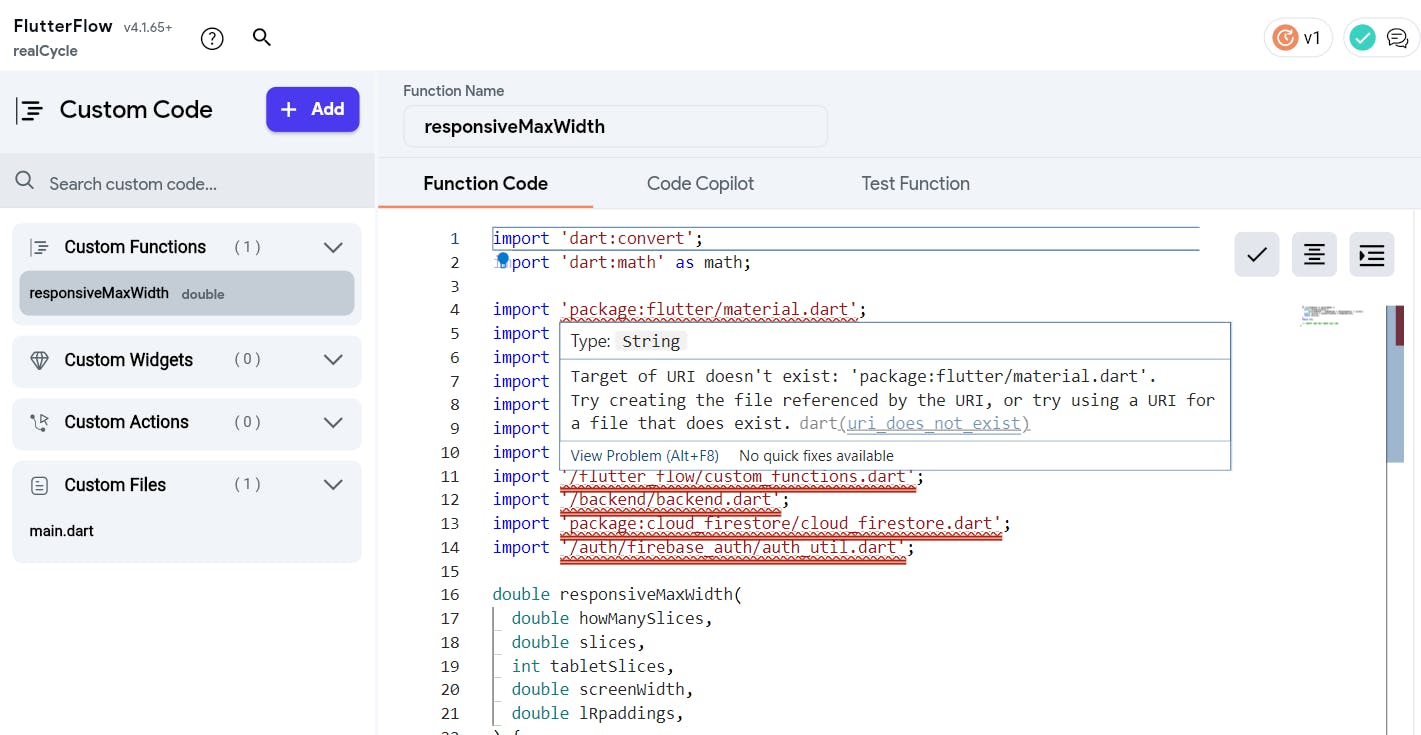
Task: Expand the Custom Widgets section chevron
Action: (333, 360)
